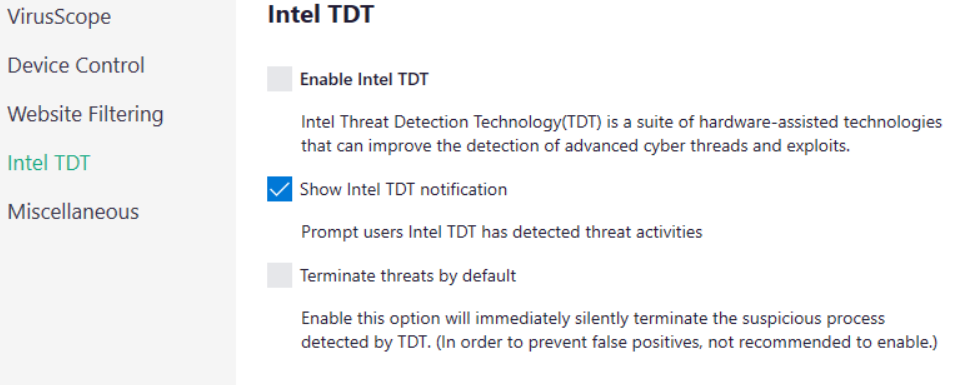The image size is (975, 385).
Task: Open the VirusScope settings section
Action: (x=59, y=17)
